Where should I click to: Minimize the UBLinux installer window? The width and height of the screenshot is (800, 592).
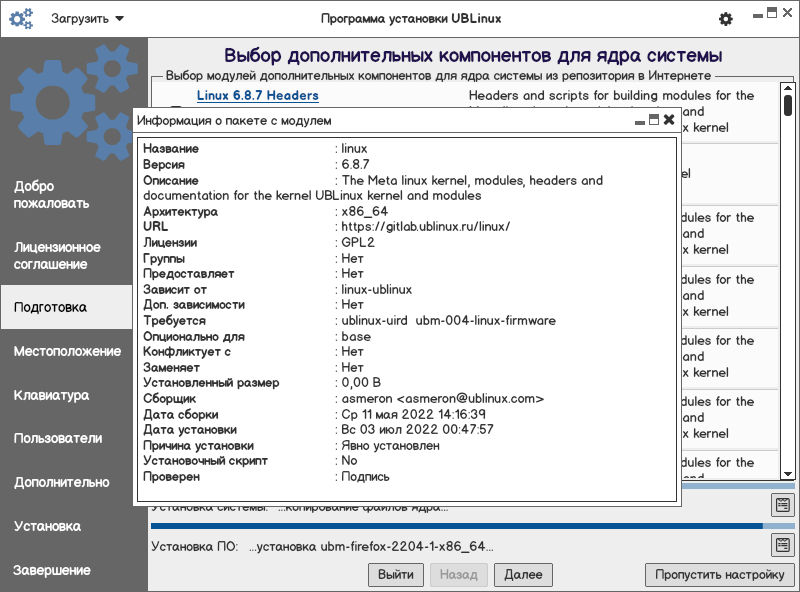pos(758,15)
